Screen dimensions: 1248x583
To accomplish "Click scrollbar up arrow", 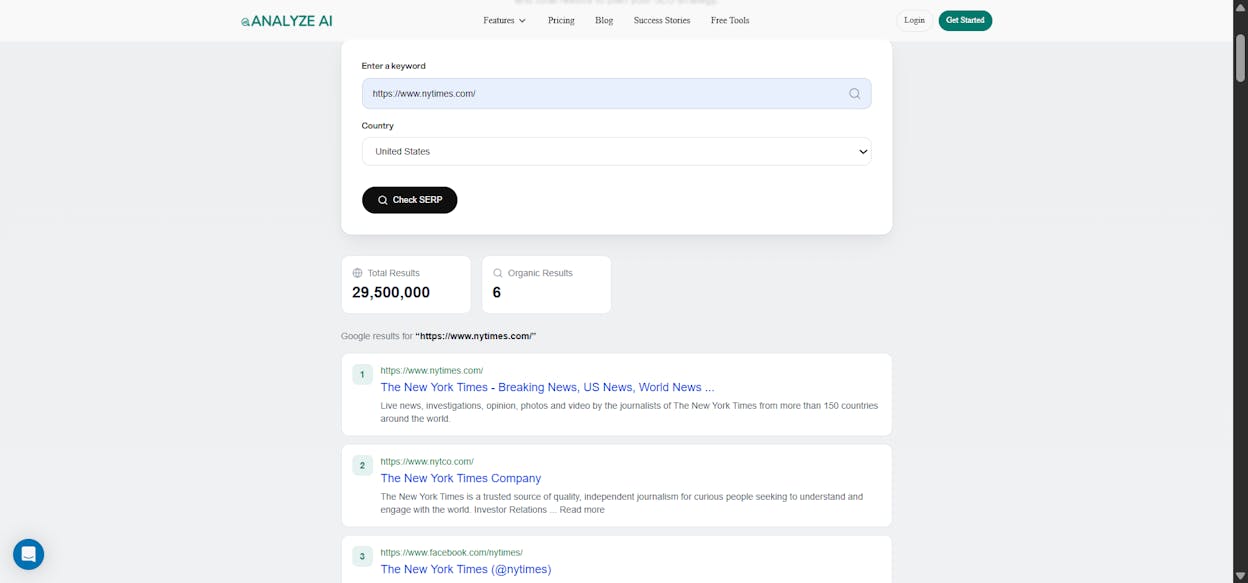I will [x=1240, y=8].
